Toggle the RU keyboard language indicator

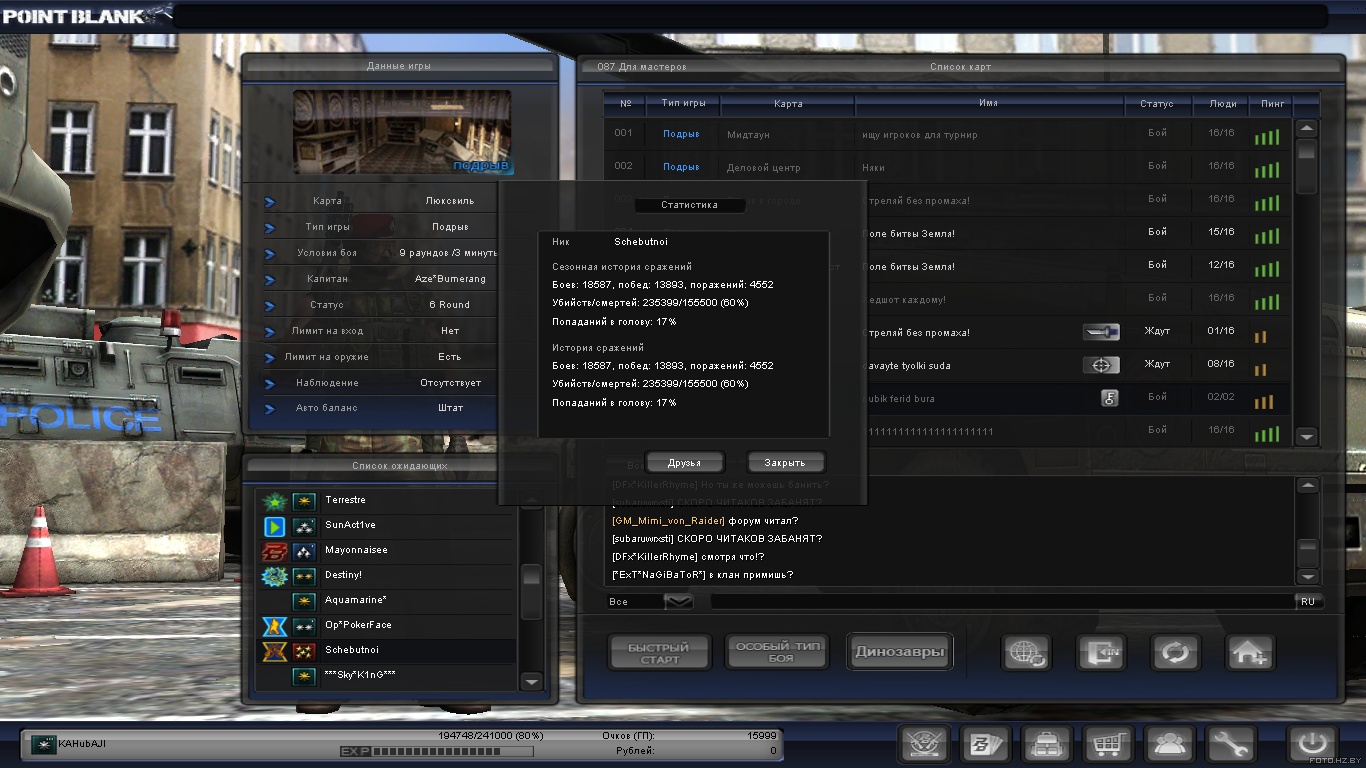point(1308,601)
